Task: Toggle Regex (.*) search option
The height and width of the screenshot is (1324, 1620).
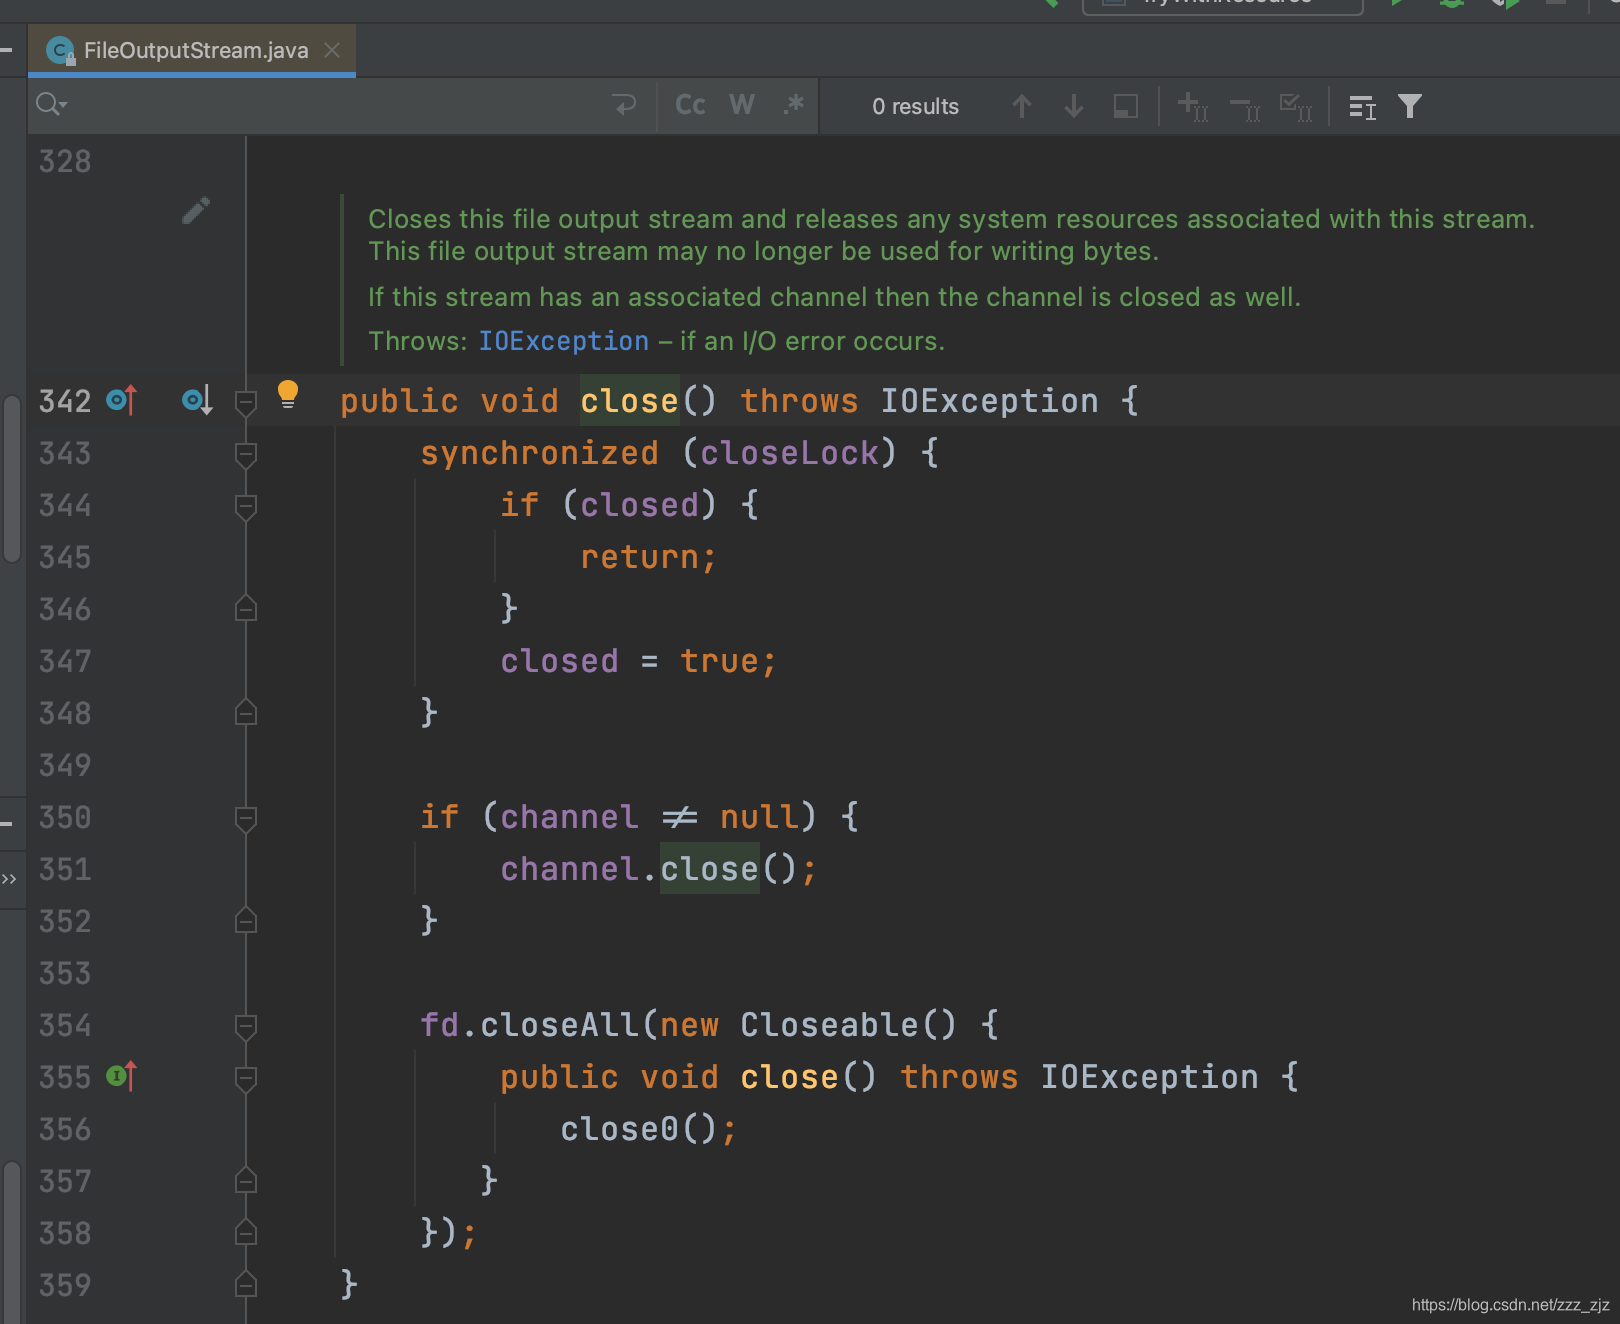Action: click(x=794, y=105)
